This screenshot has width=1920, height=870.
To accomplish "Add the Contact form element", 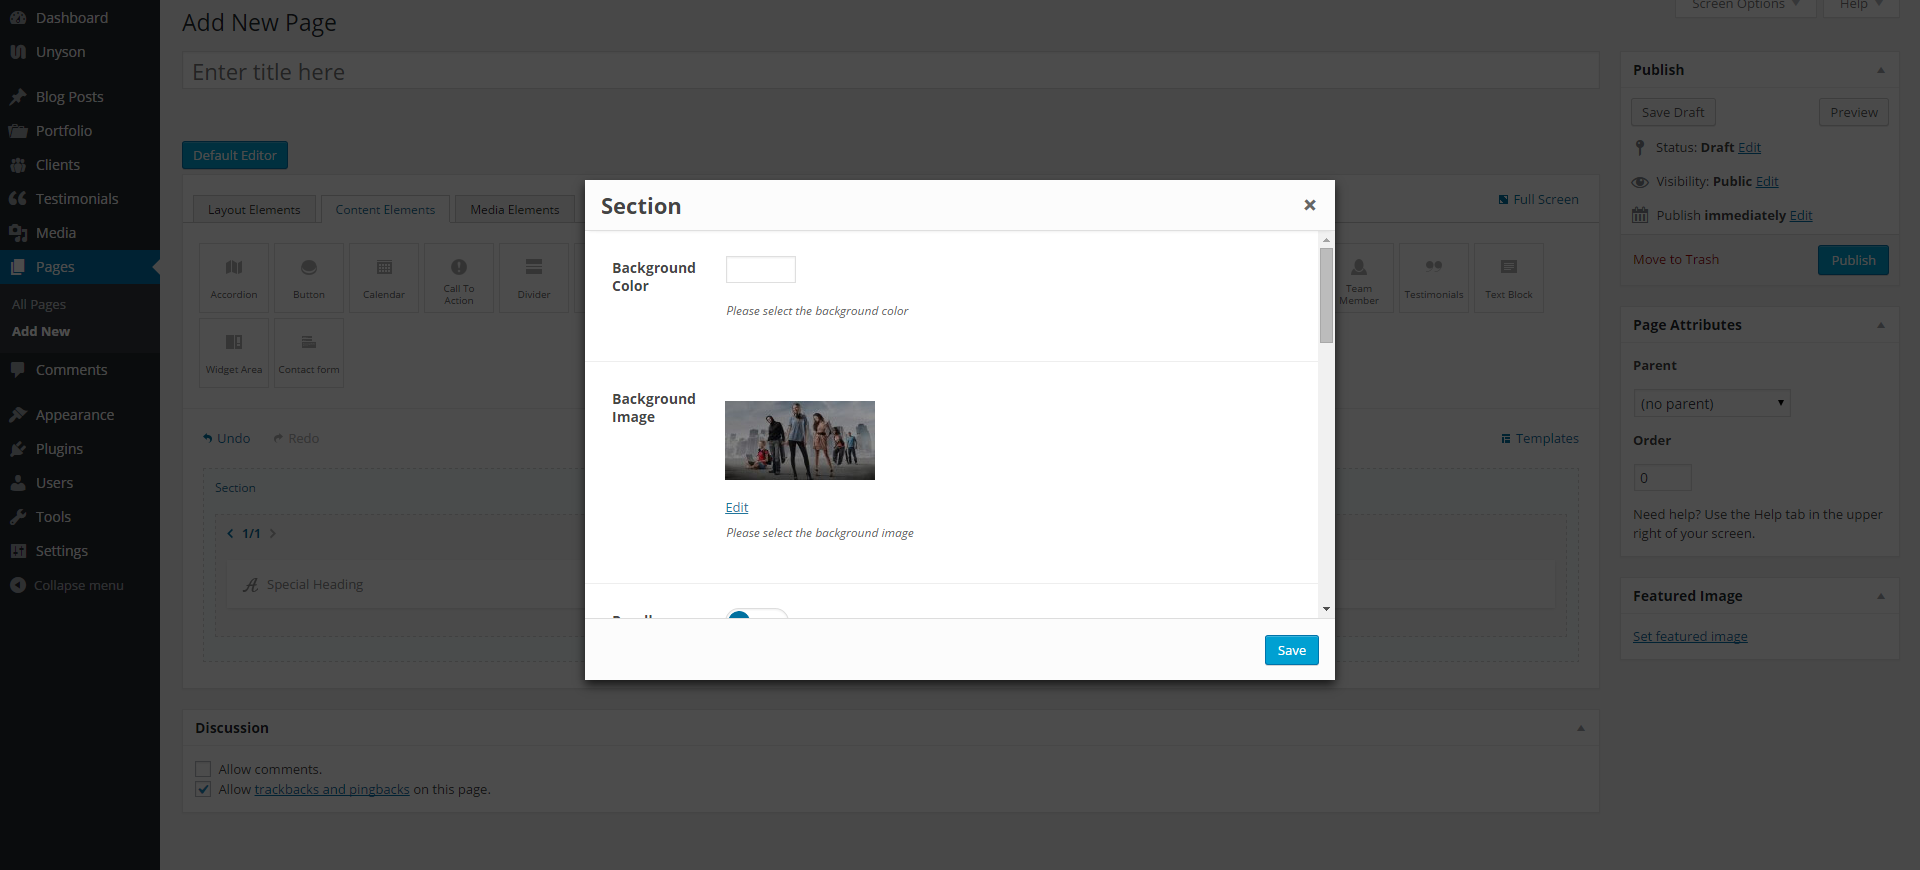I will coord(309,352).
